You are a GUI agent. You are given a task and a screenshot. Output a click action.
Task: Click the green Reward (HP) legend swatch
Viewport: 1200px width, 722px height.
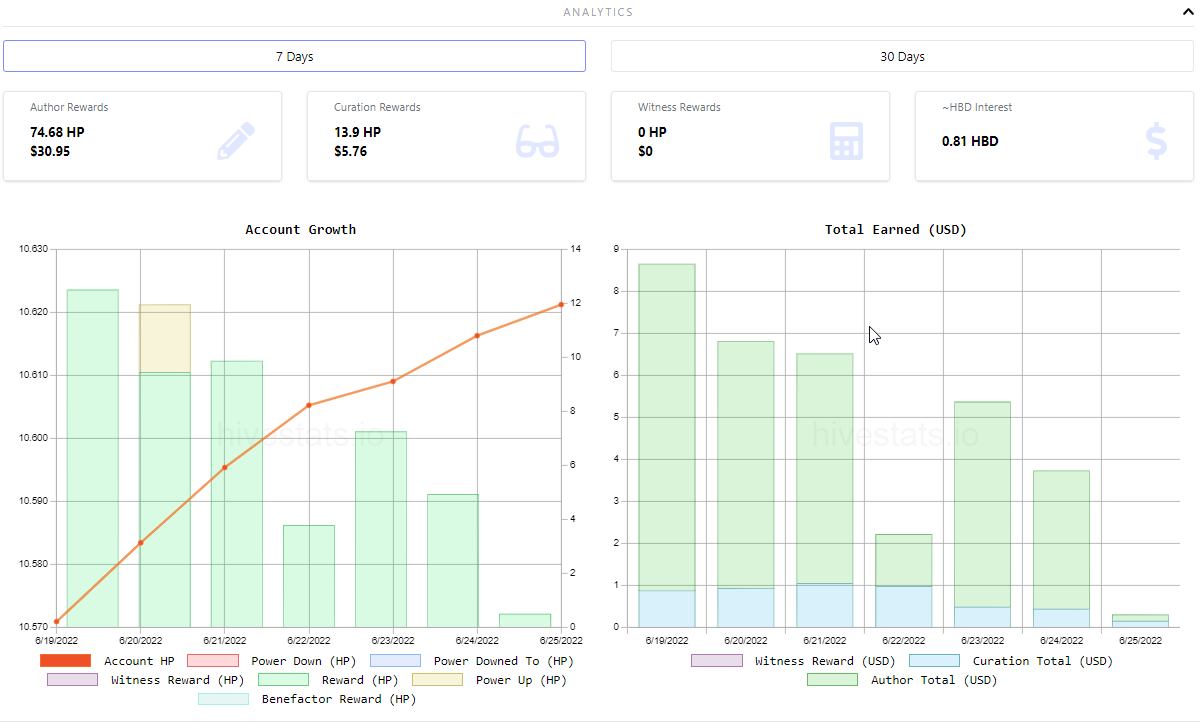click(x=283, y=680)
